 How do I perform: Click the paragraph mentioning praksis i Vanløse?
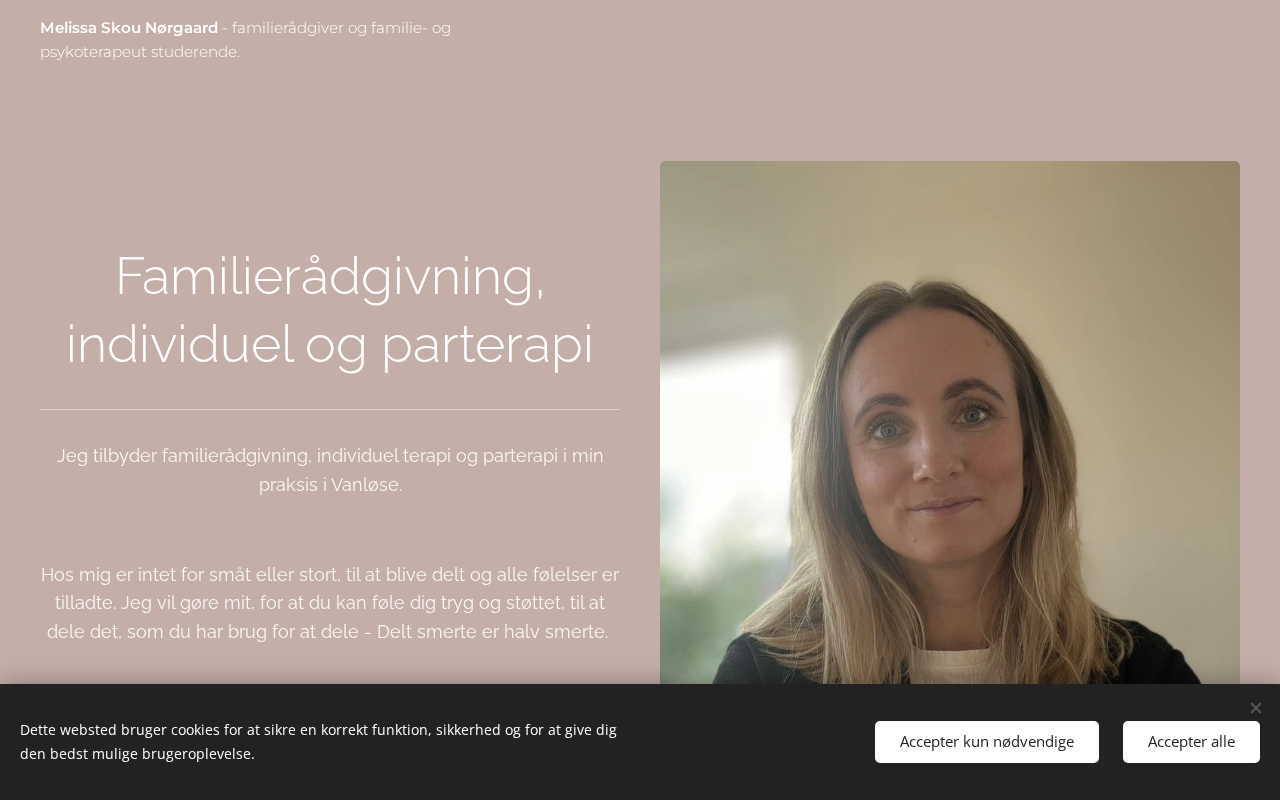point(330,470)
